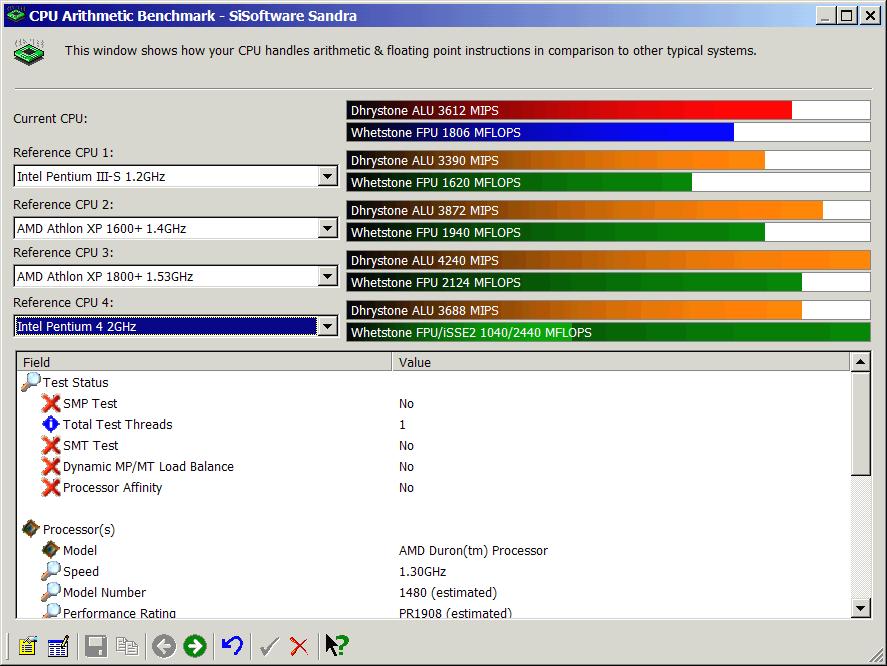Click the yellow notepad icon in toolbar
This screenshot has width=887, height=666.
pyautogui.click(x=27, y=646)
